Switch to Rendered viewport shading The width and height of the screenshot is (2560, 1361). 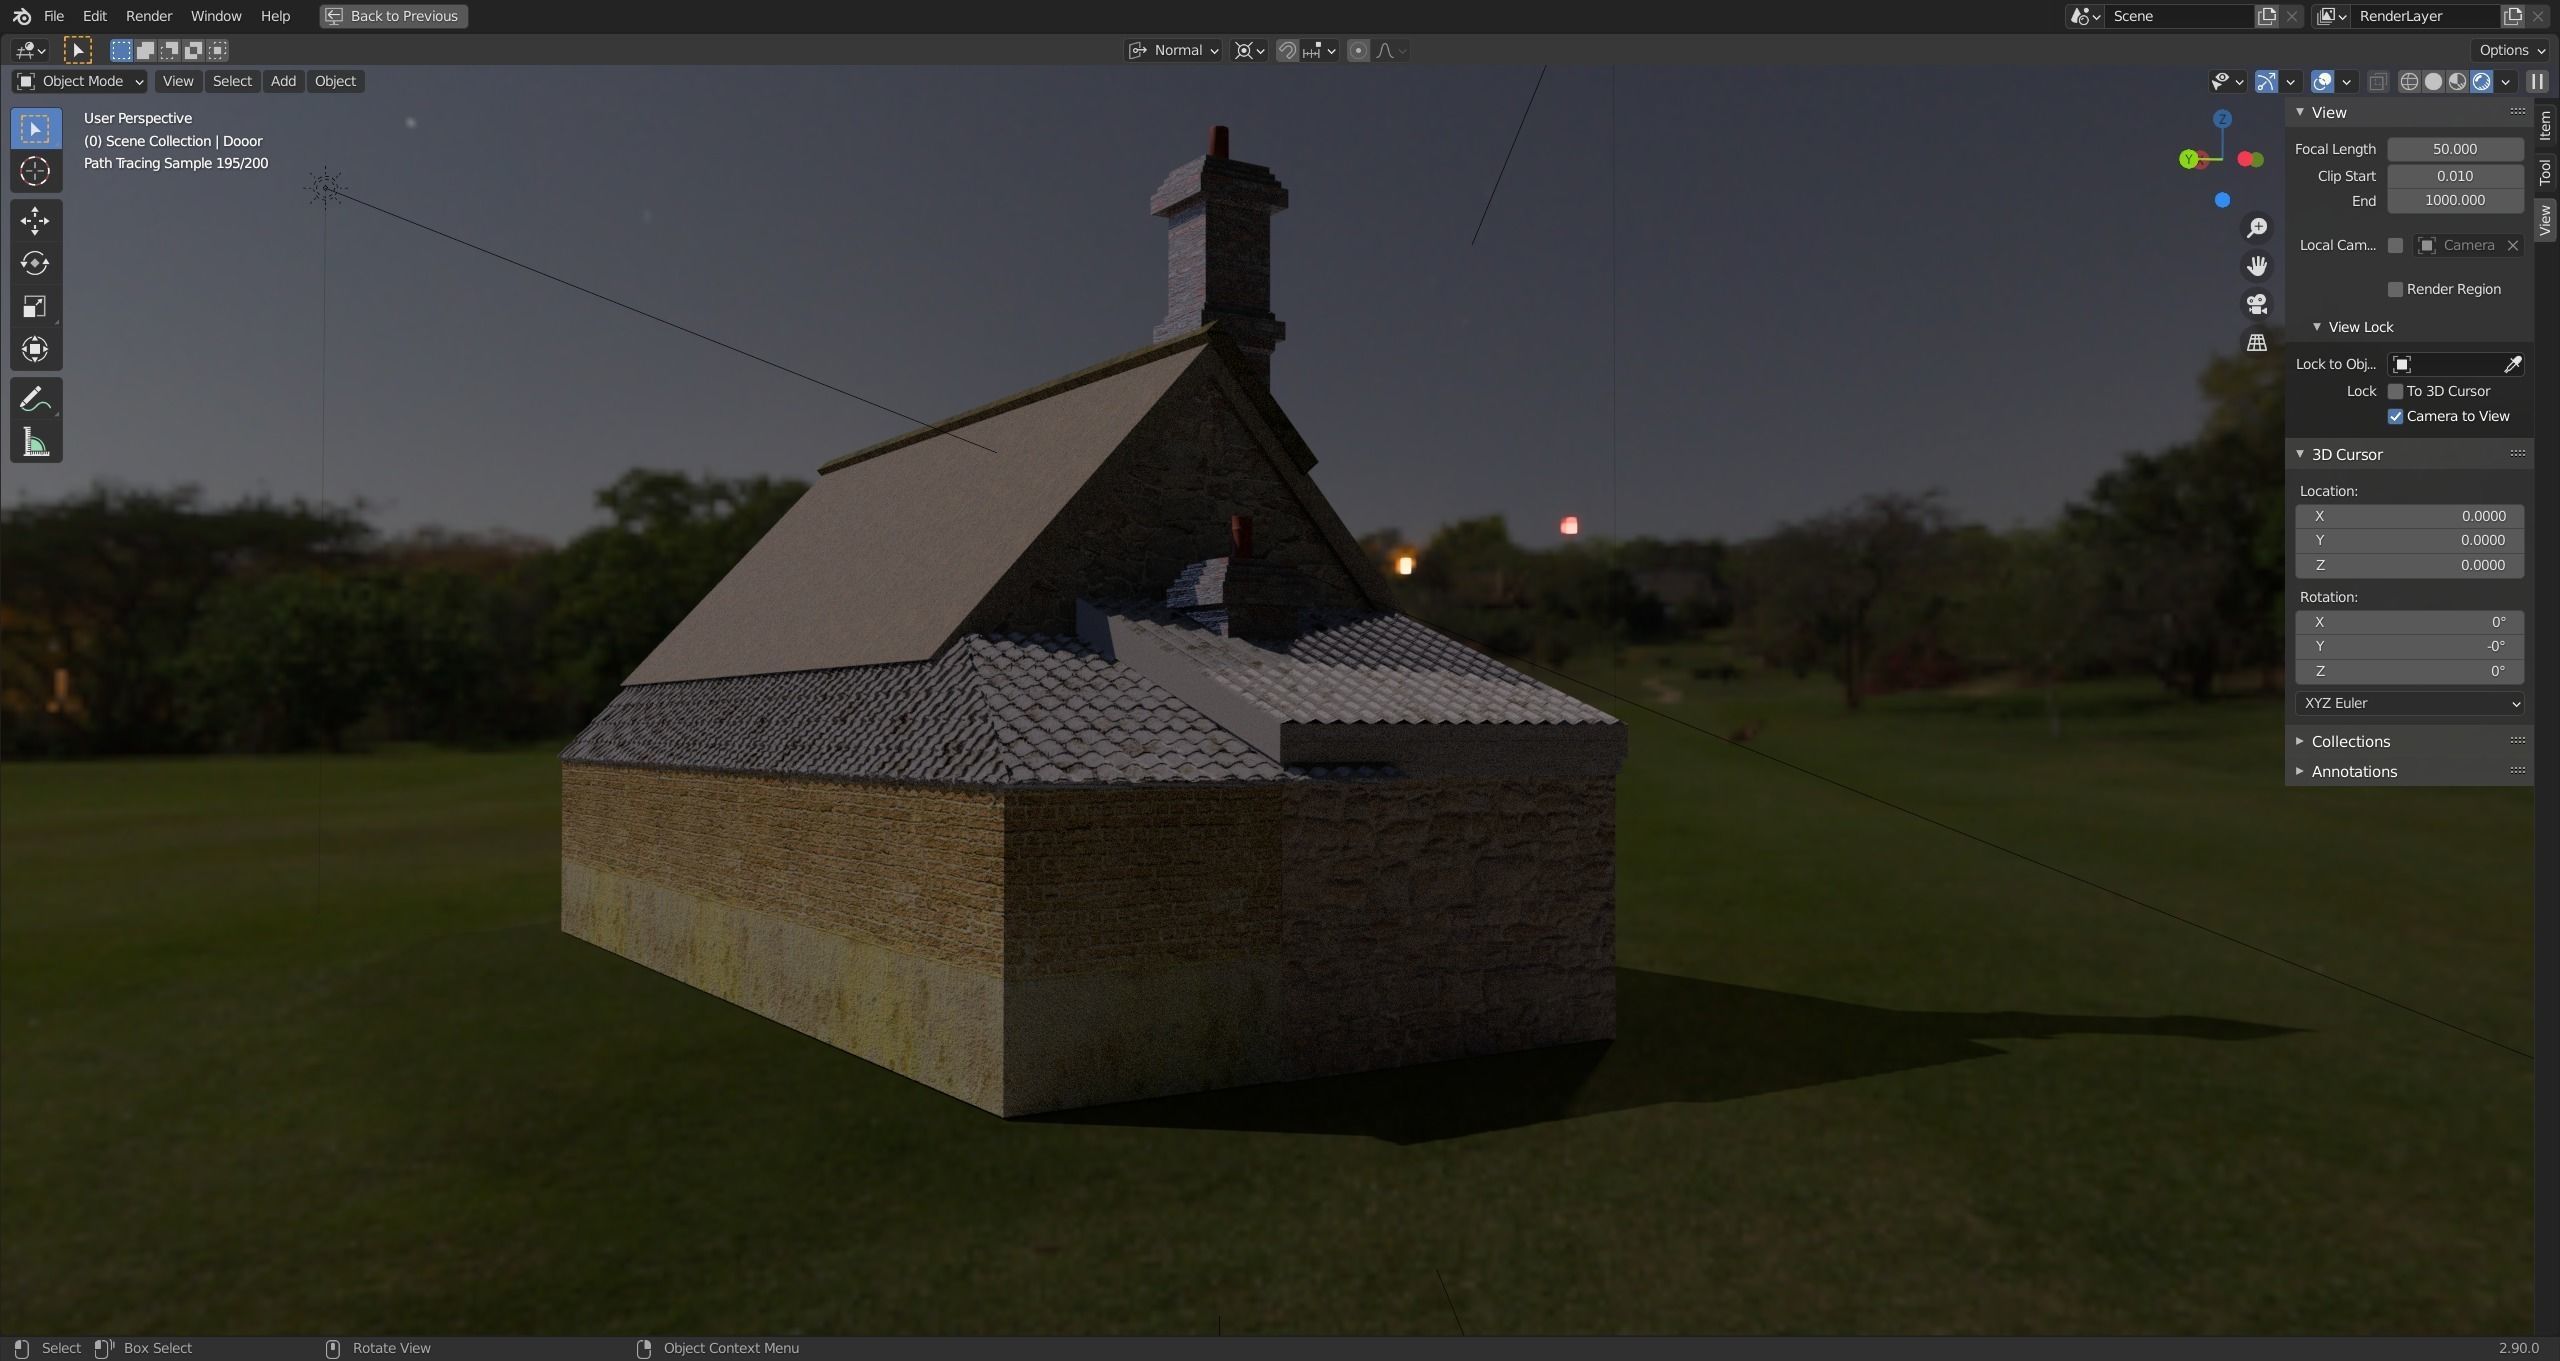(2482, 82)
